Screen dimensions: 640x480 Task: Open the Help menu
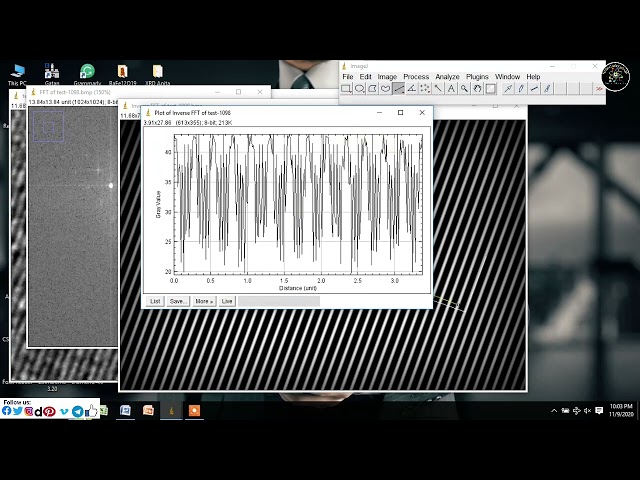pyautogui.click(x=533, y=77)
